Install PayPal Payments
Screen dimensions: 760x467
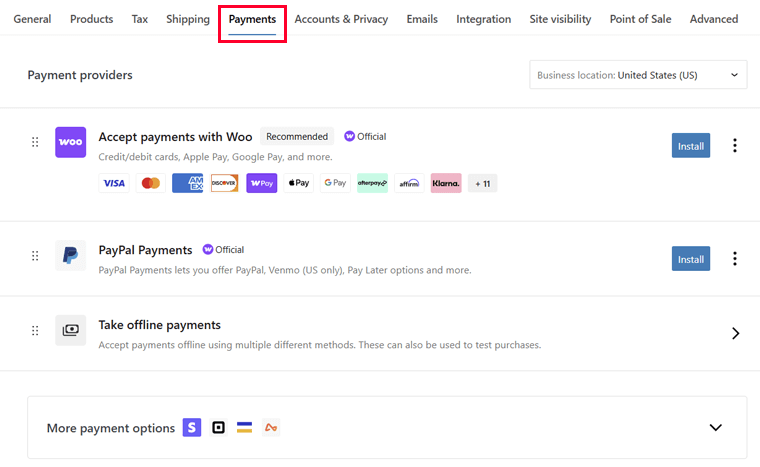pos(691,258)
